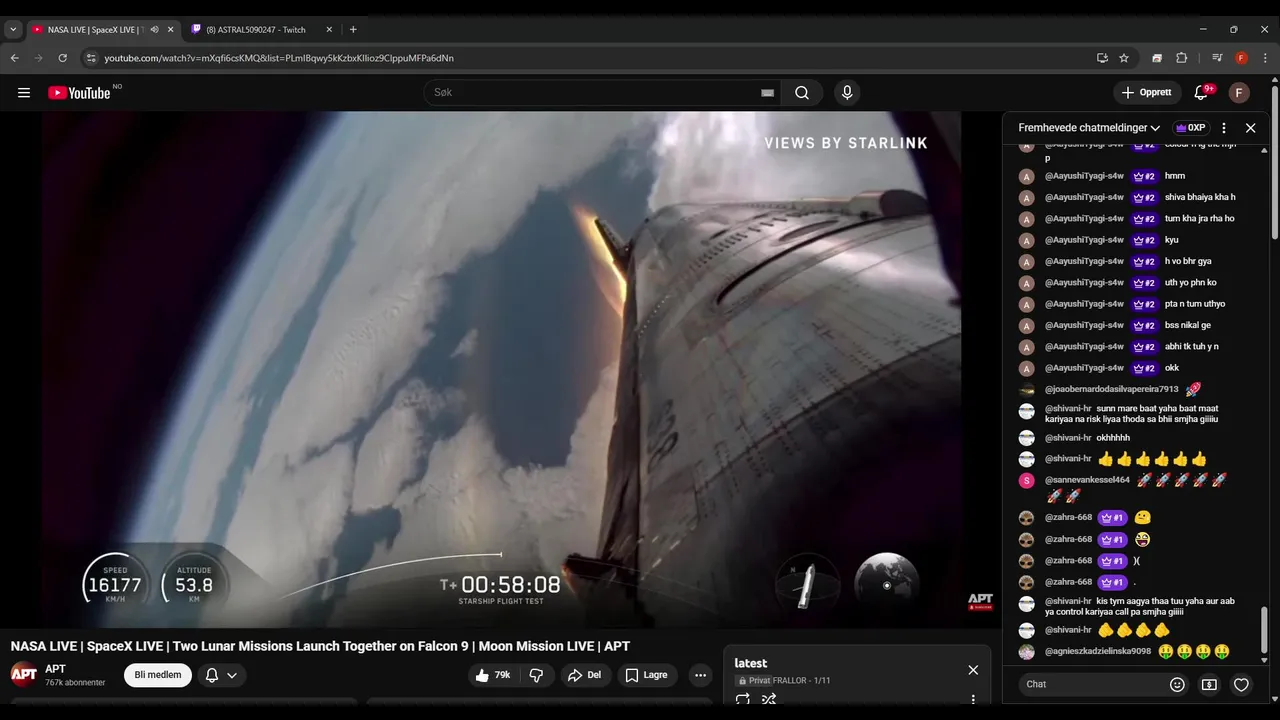Click the 'FRALLOR - 1/11' playlist label

(802, 681)
